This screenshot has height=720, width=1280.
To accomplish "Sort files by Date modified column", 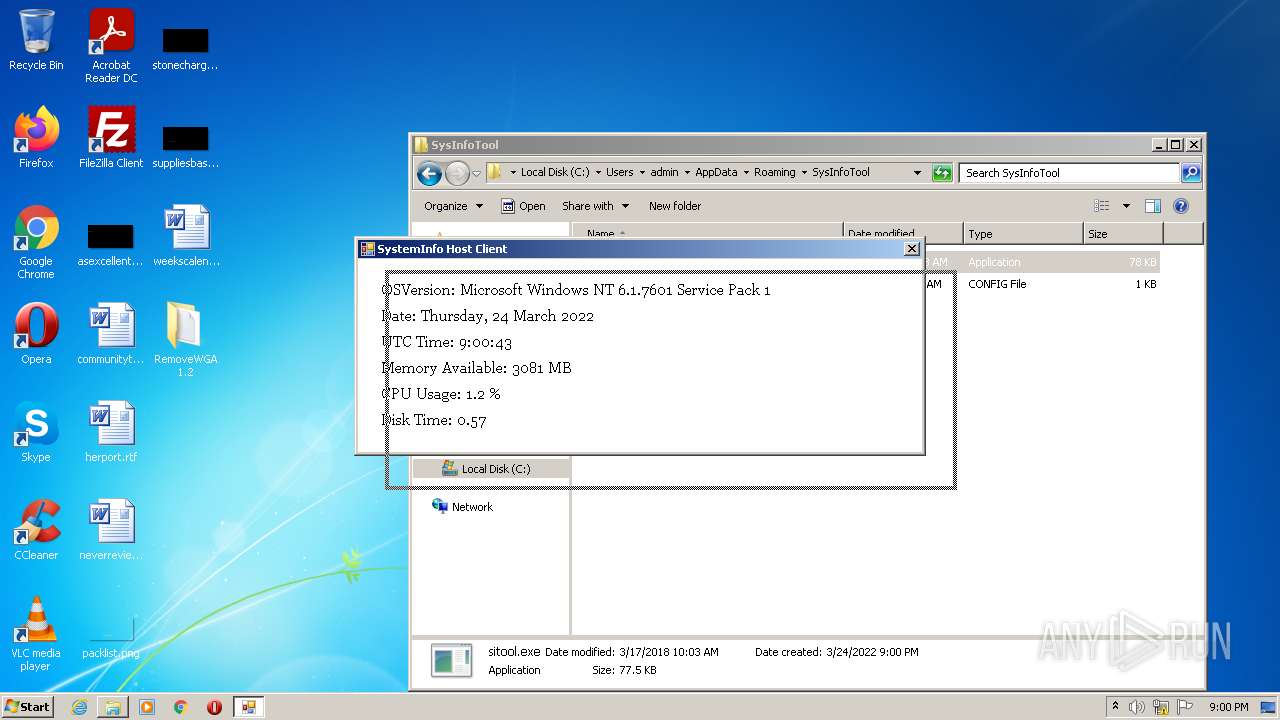I will [903, 234].
